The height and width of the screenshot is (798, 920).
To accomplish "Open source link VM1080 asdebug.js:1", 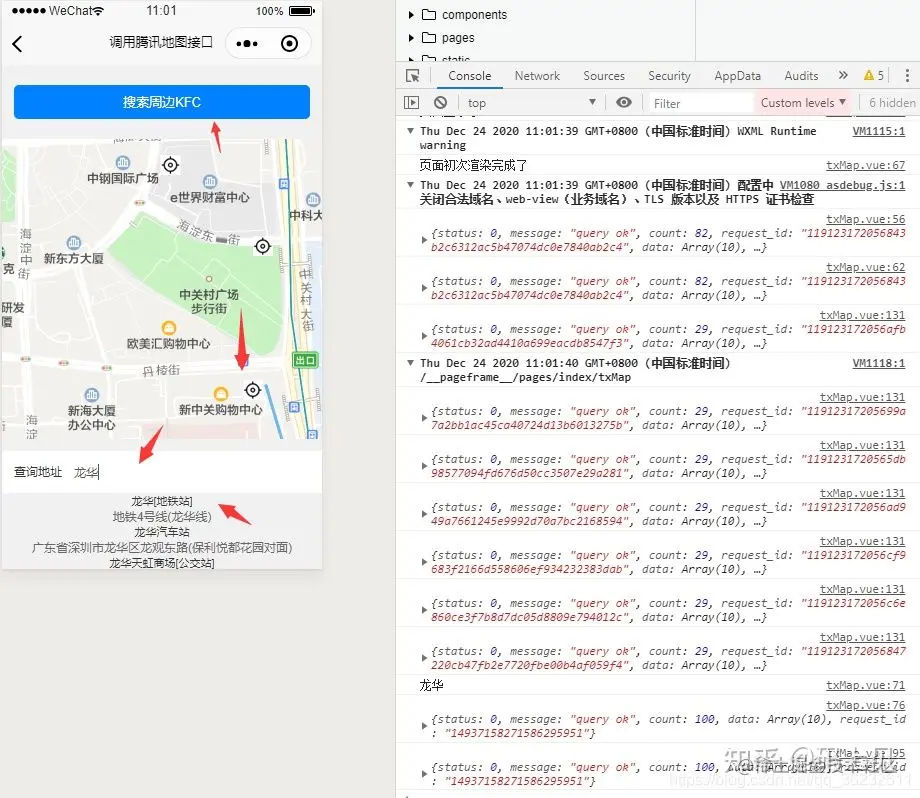I will coord(842,185).
